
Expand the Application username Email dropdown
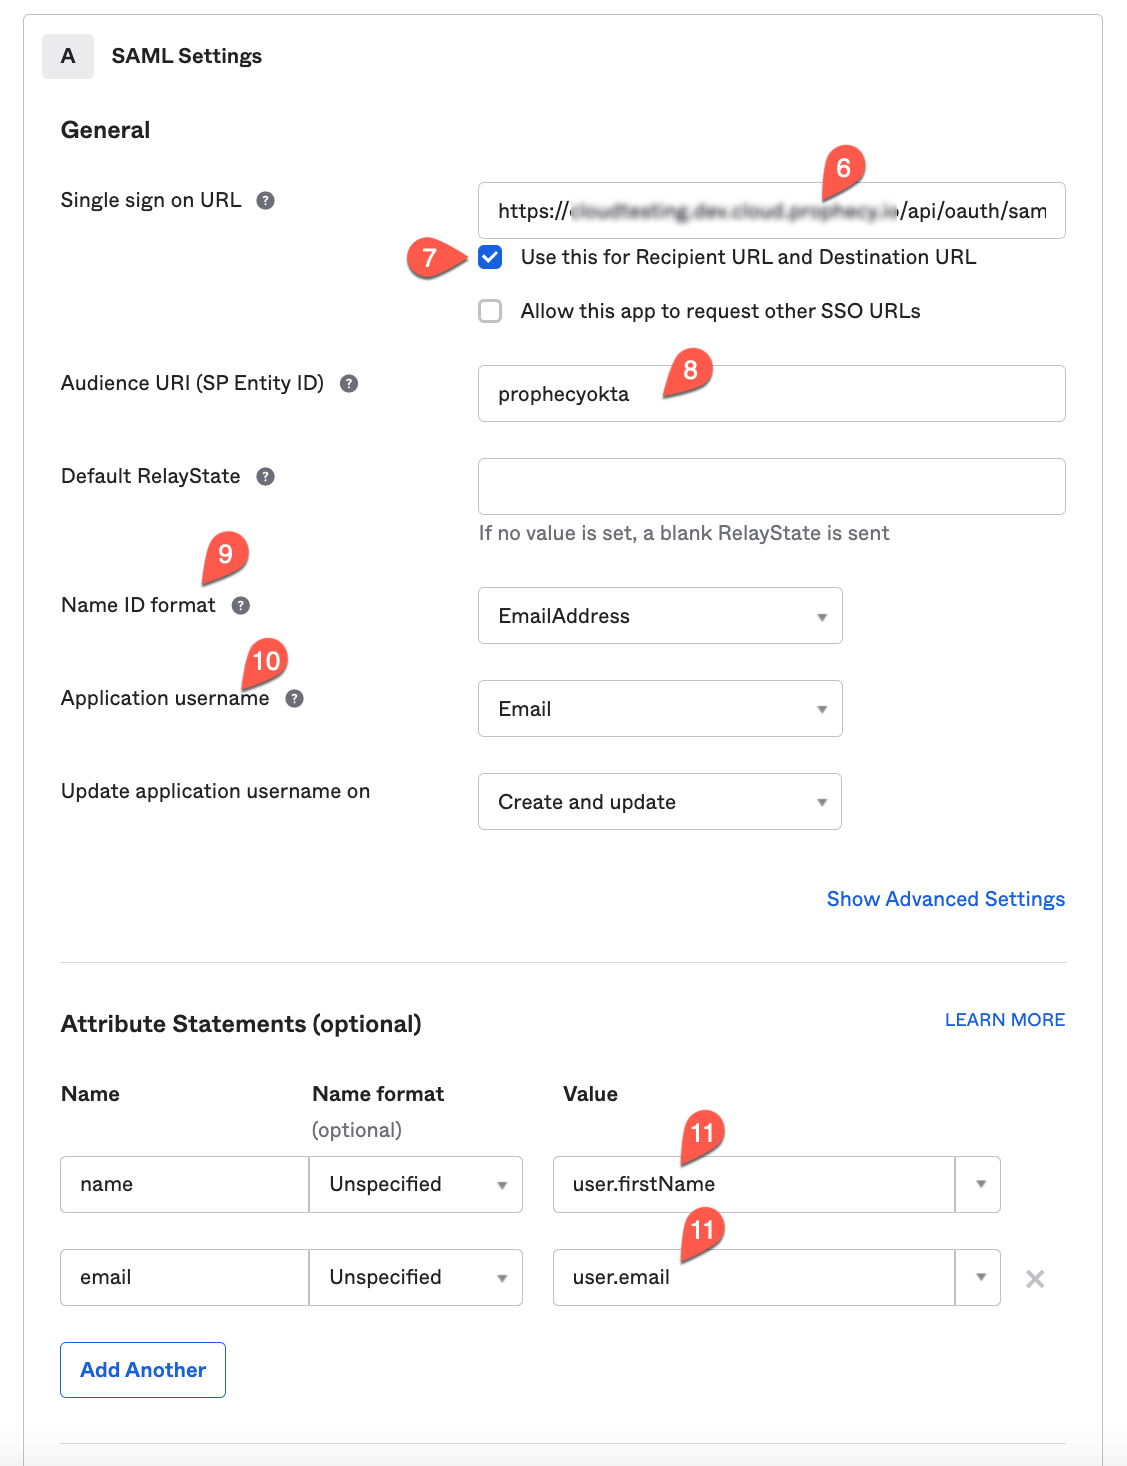pyautogui.click(x=660, y=708)
